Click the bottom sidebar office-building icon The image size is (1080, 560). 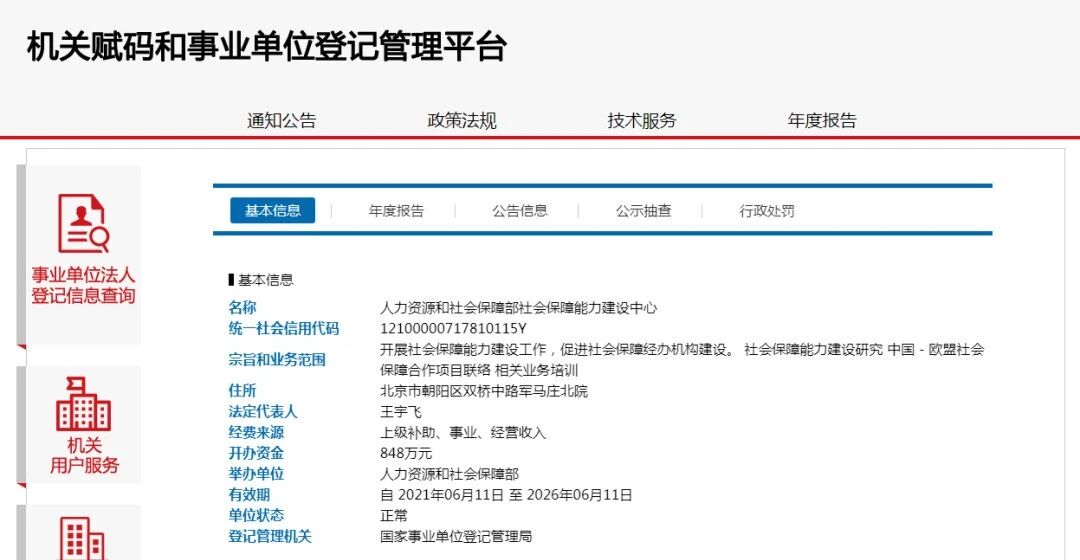click(x=83, y=539)
